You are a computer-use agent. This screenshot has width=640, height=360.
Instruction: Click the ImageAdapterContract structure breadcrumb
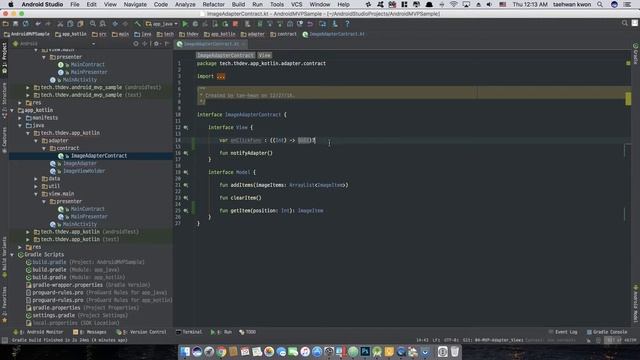point(225,55)
